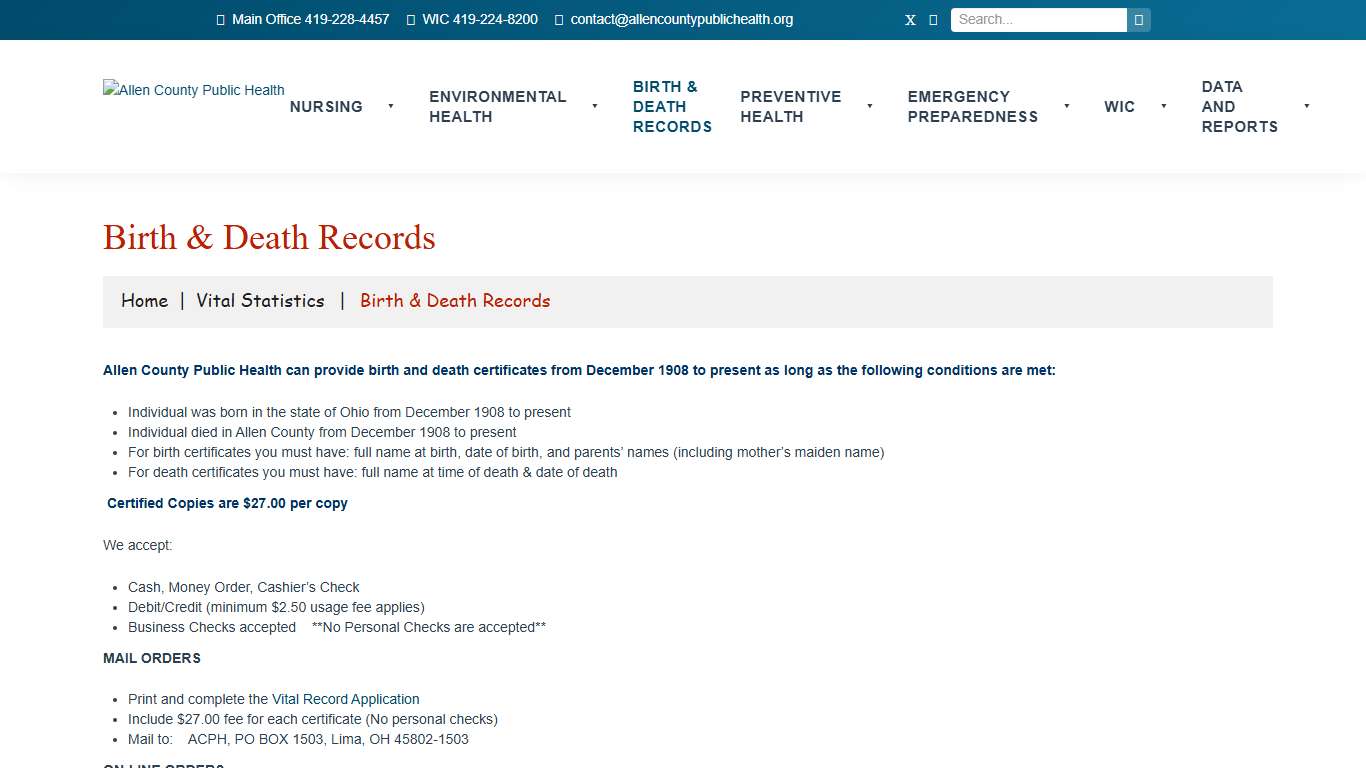The width and height of the screenshot is (1366, 768).
Task: Click the Home breadcrumb link
Action: tap(144, 300)
